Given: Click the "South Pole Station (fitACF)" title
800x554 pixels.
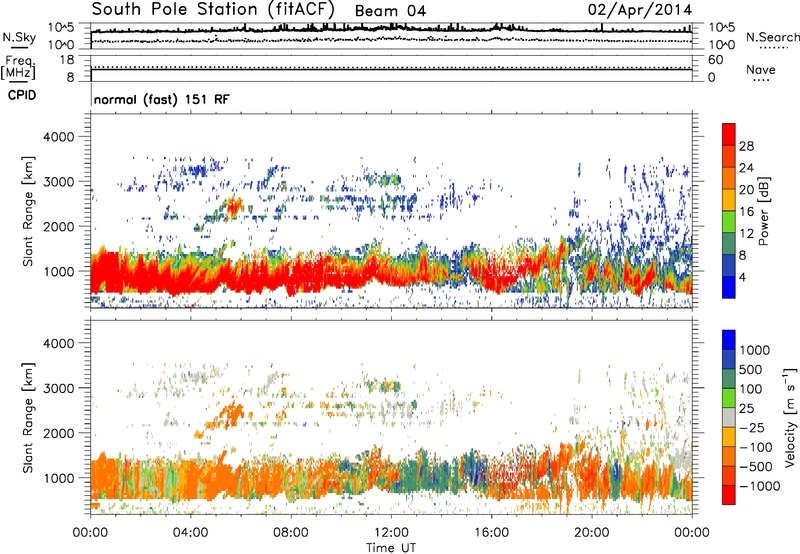Looking at the screenshot, I should coord(213,9).
